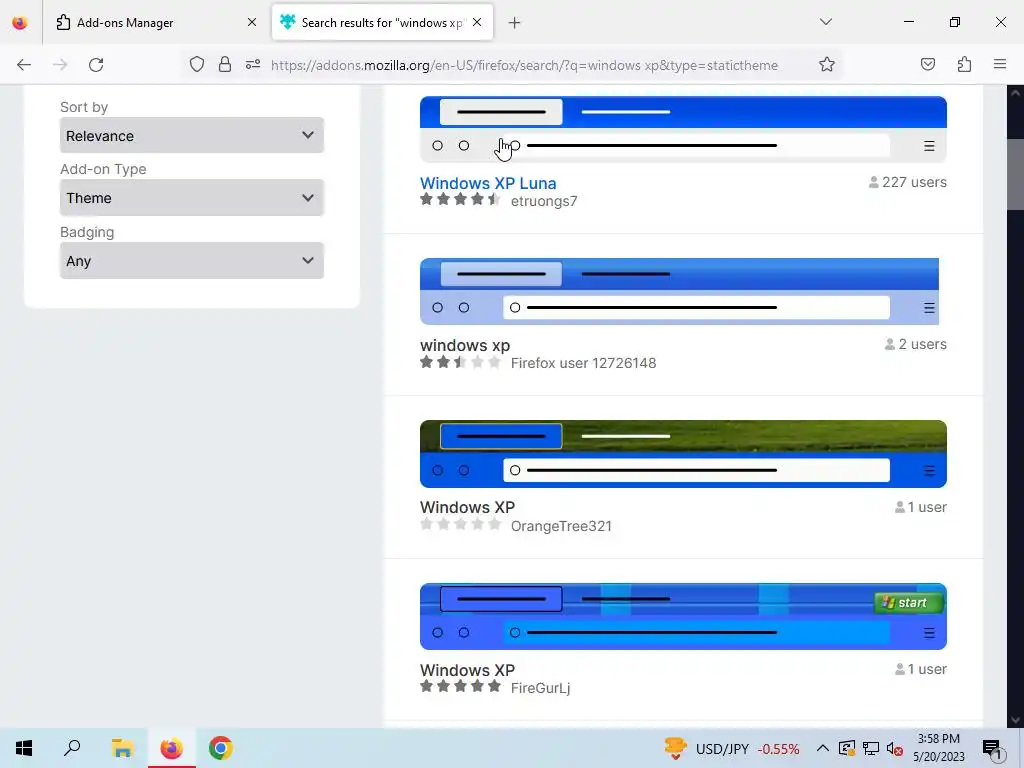Open a new tab
This screenshot has height=768, width=1024.
[515, 23]
